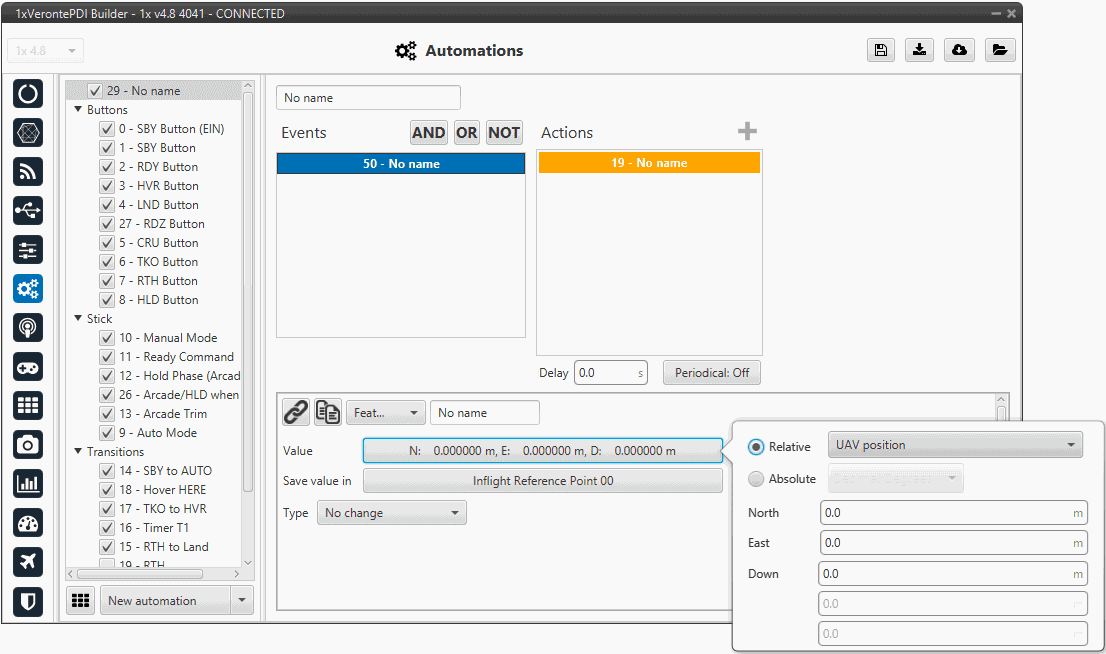Select the '50 - No name' event
Image resolution: width=1106 pixels, height=654 pixels.
pyautogui.click(x=401, y=163)
